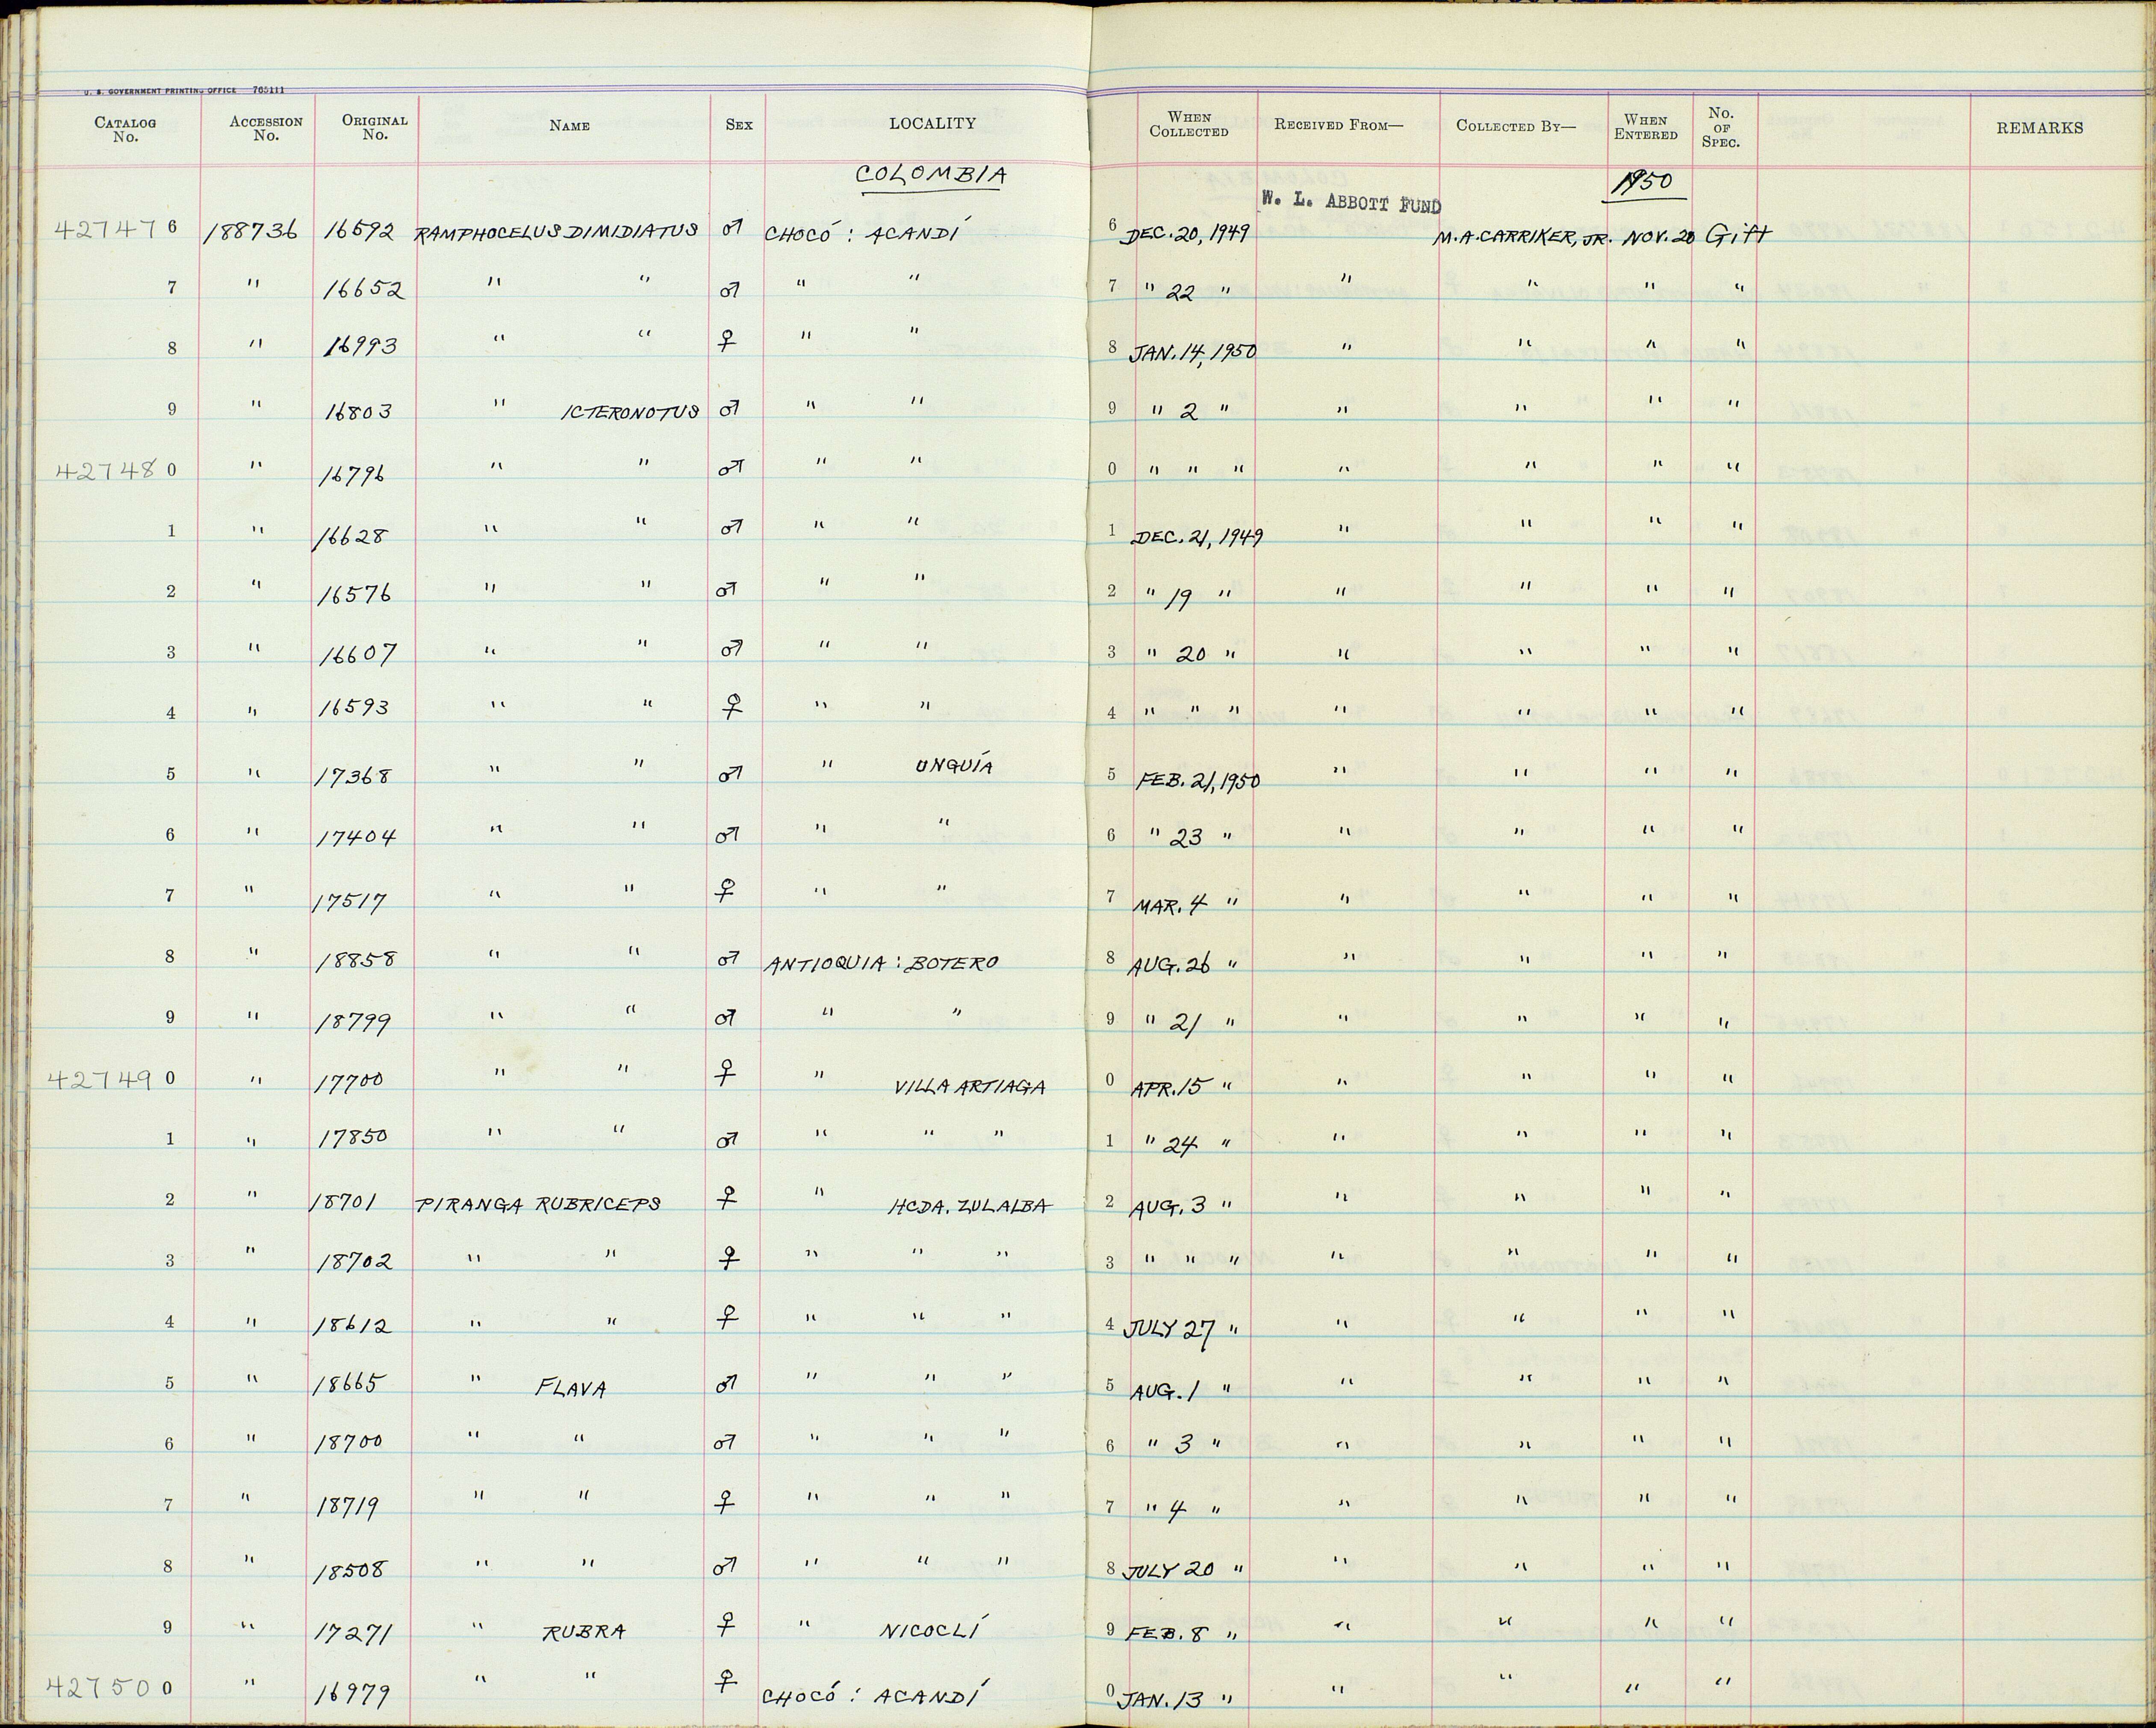The width and height of the screenshot is (2156, 1728).
Task: Click the handwritten 'COLOMBIA' heading
Action: coord(932,176)
